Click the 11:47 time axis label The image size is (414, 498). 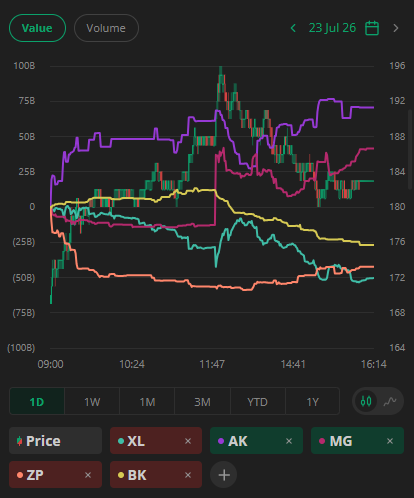click(x=212, y=364)
